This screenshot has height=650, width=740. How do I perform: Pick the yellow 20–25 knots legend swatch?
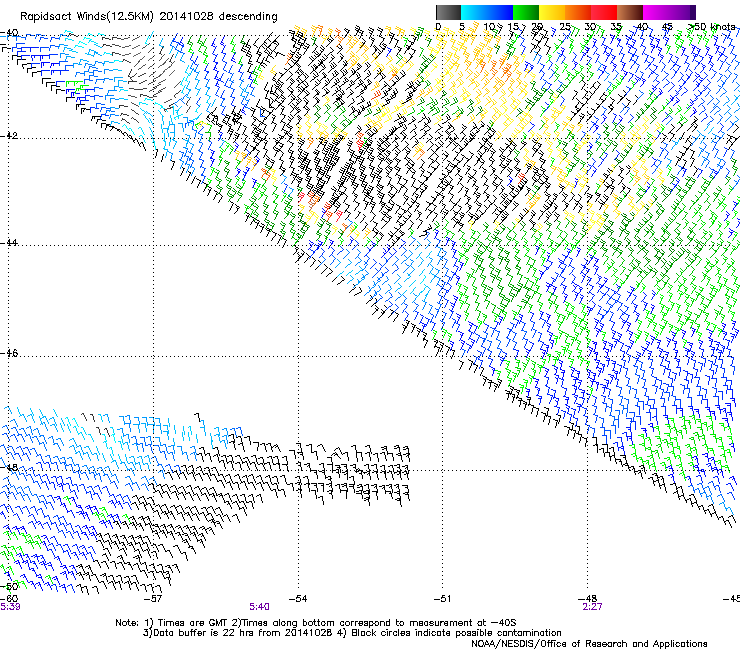point(552,12)
